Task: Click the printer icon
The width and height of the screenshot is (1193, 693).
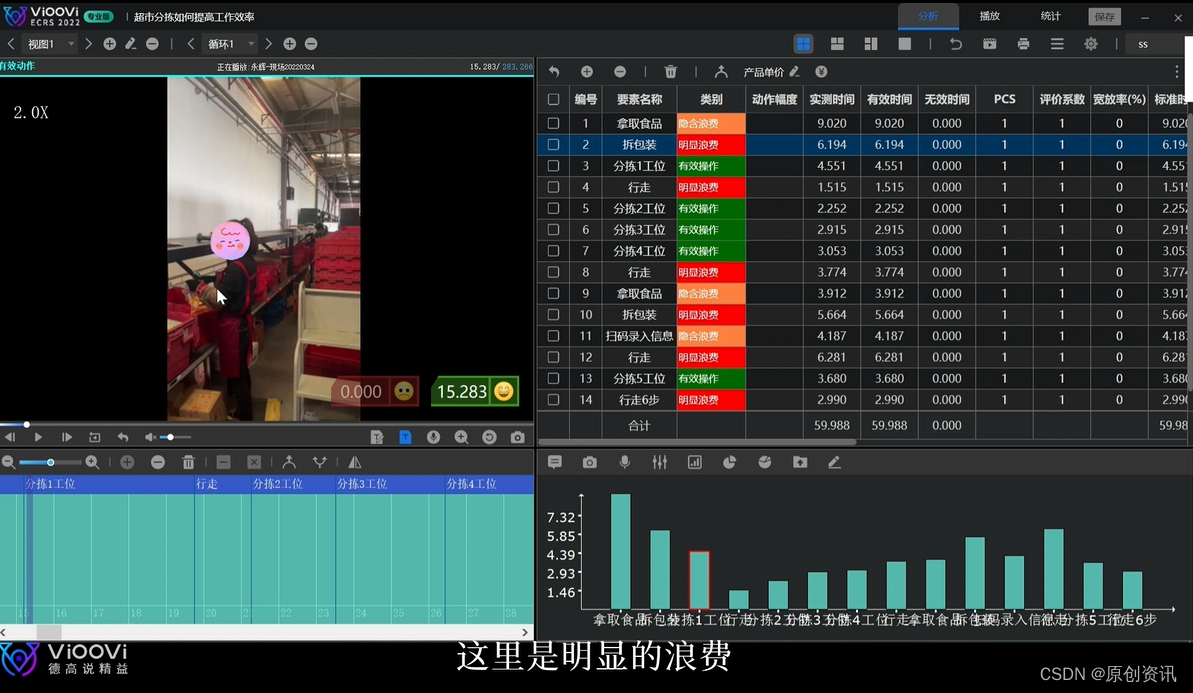Action: 1023,44
